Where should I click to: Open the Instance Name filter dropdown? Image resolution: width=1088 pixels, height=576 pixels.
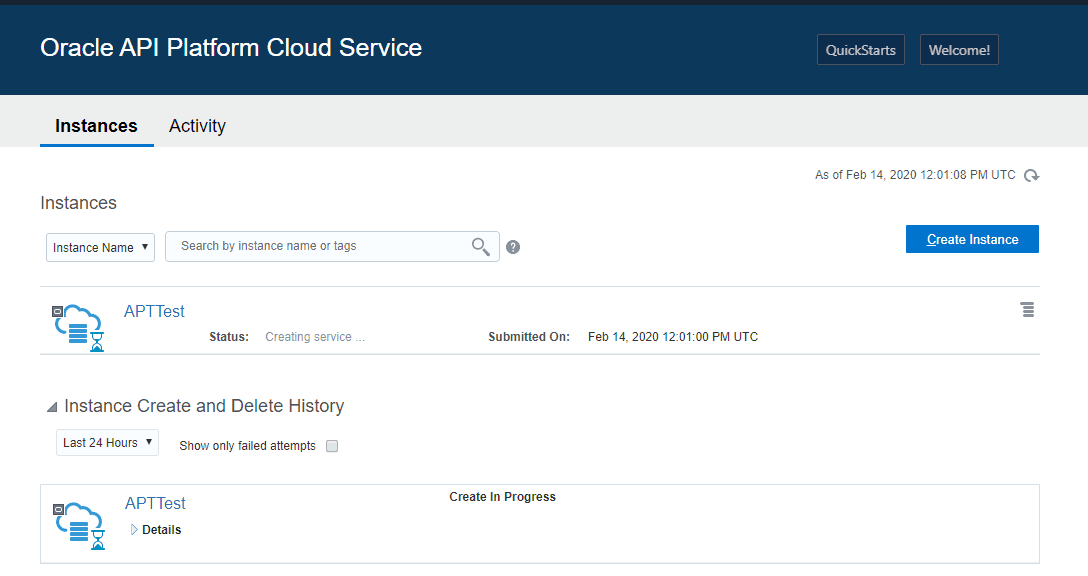[x=101, y=247]
